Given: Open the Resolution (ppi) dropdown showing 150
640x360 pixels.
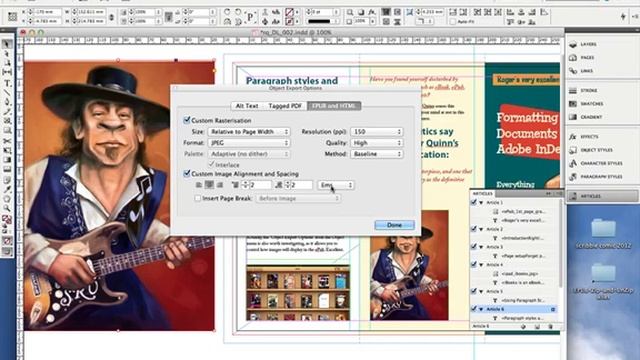Looking at the screenshot, I should 376,132.
